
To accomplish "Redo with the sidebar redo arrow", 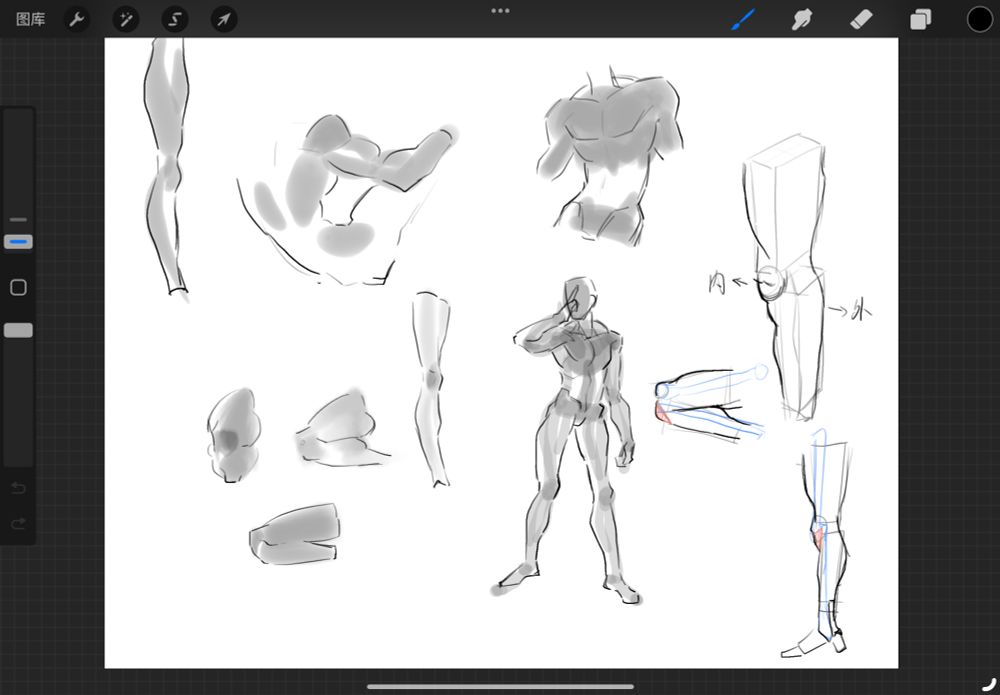I will click(x=18, y=523).
